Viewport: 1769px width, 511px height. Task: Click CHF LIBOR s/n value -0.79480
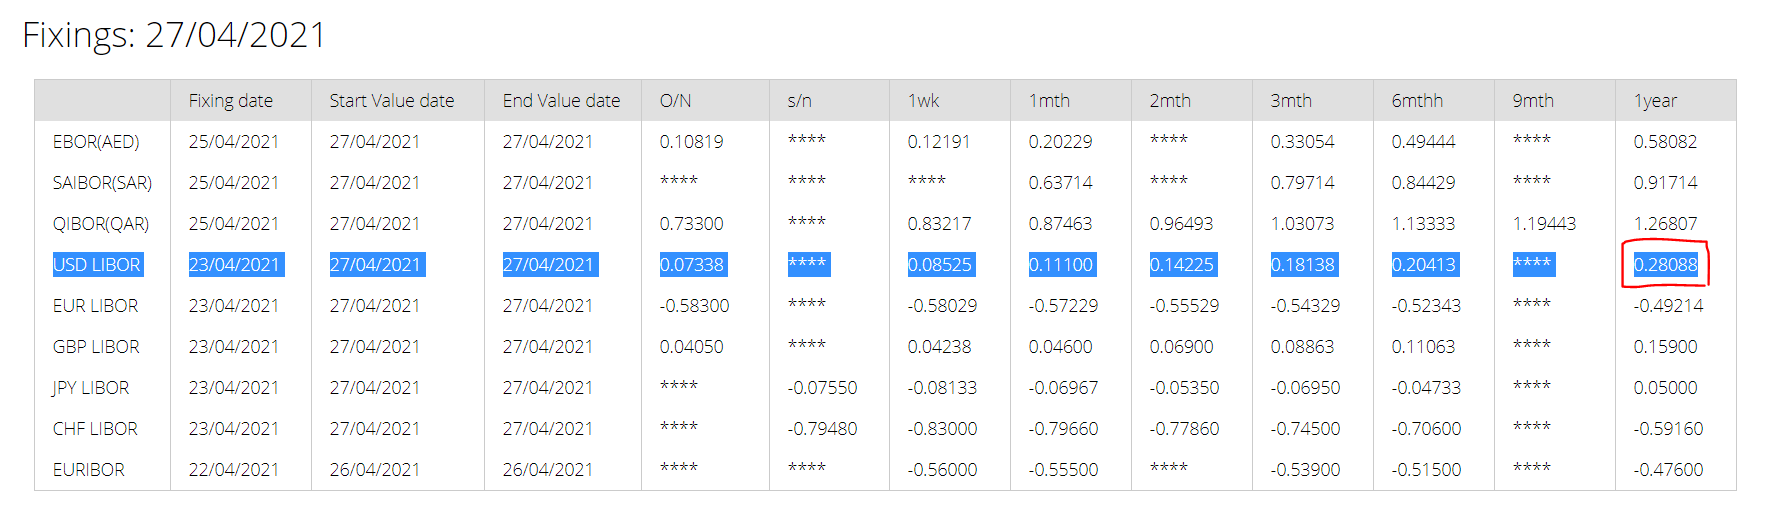[822, 429]
